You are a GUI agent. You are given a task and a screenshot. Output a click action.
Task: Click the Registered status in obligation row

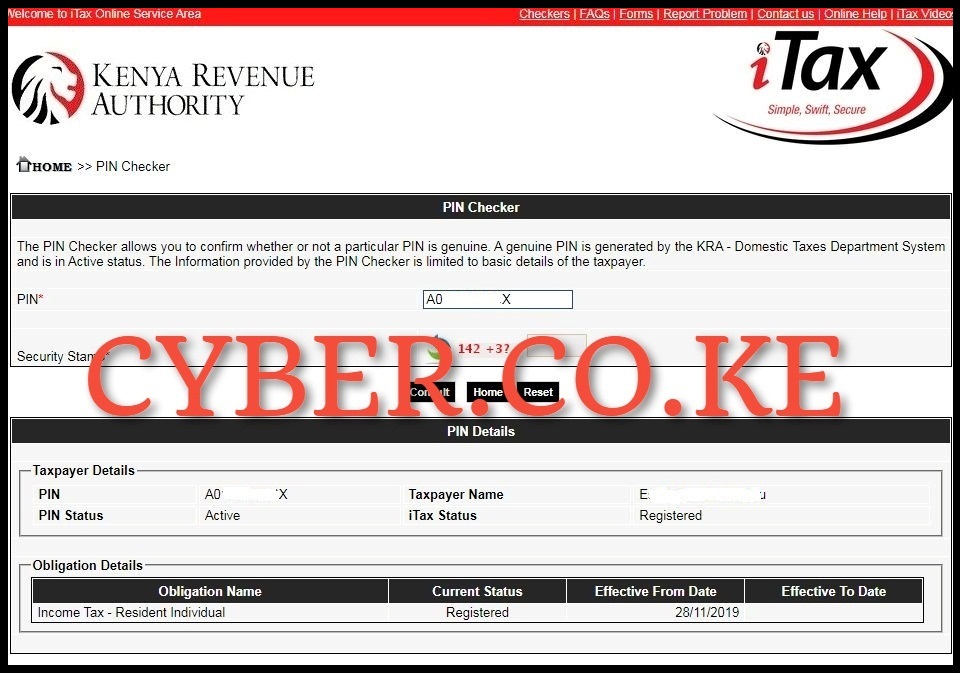coord(477,612)
